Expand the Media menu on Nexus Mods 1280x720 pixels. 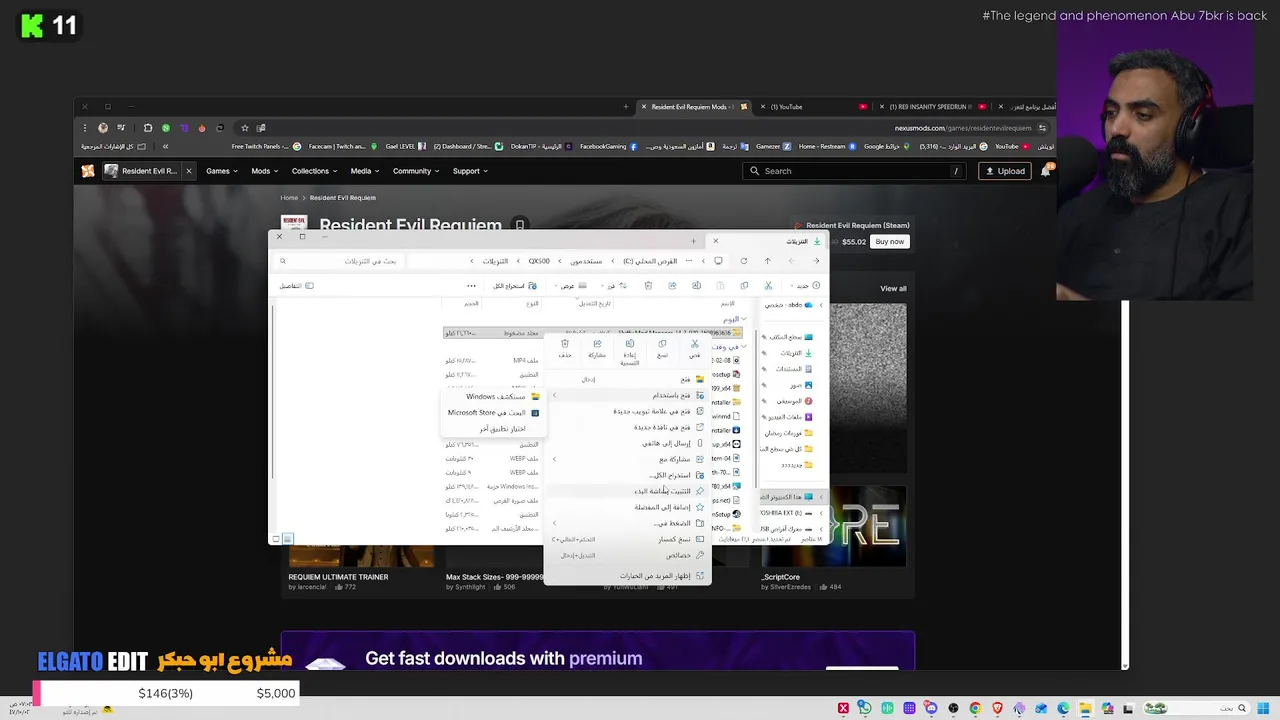point(365,171)
